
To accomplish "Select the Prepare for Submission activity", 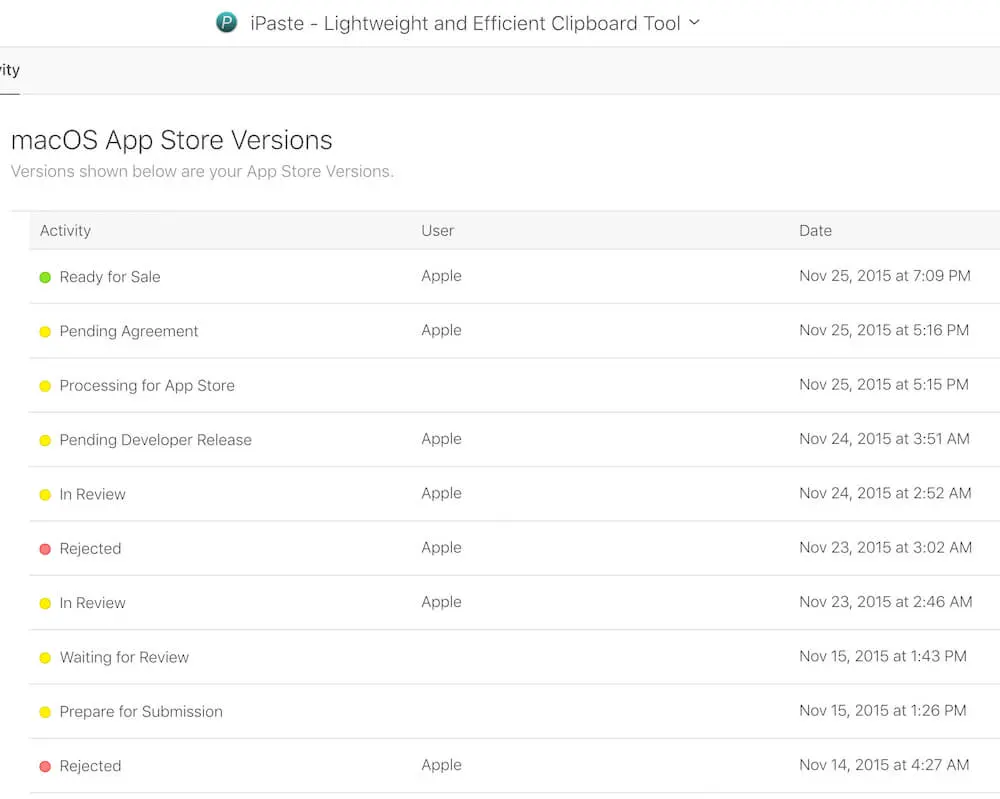I will point(141,711).
